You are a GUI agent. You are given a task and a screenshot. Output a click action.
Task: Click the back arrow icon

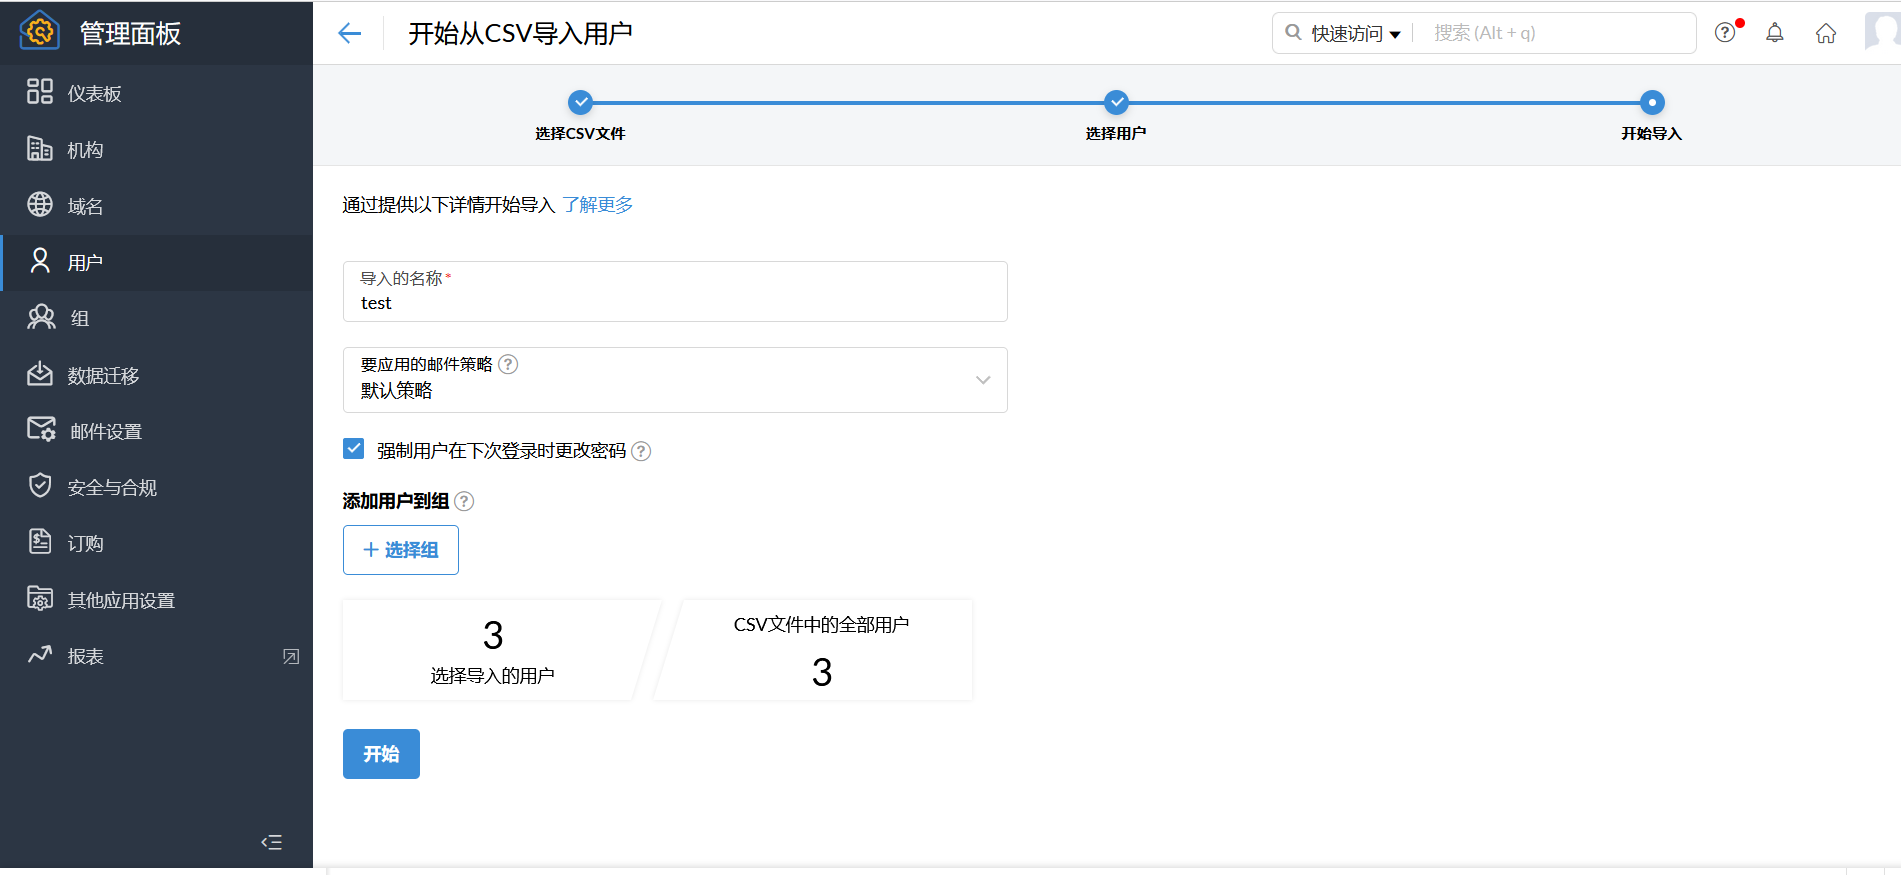pyautogui.click(x=349, y=33)
